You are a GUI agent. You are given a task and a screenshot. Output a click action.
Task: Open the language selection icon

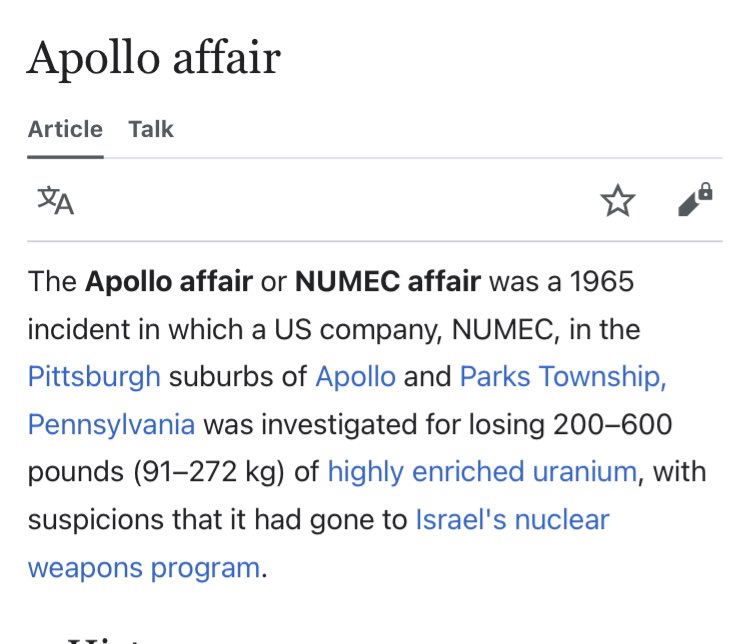click(56, 200)
